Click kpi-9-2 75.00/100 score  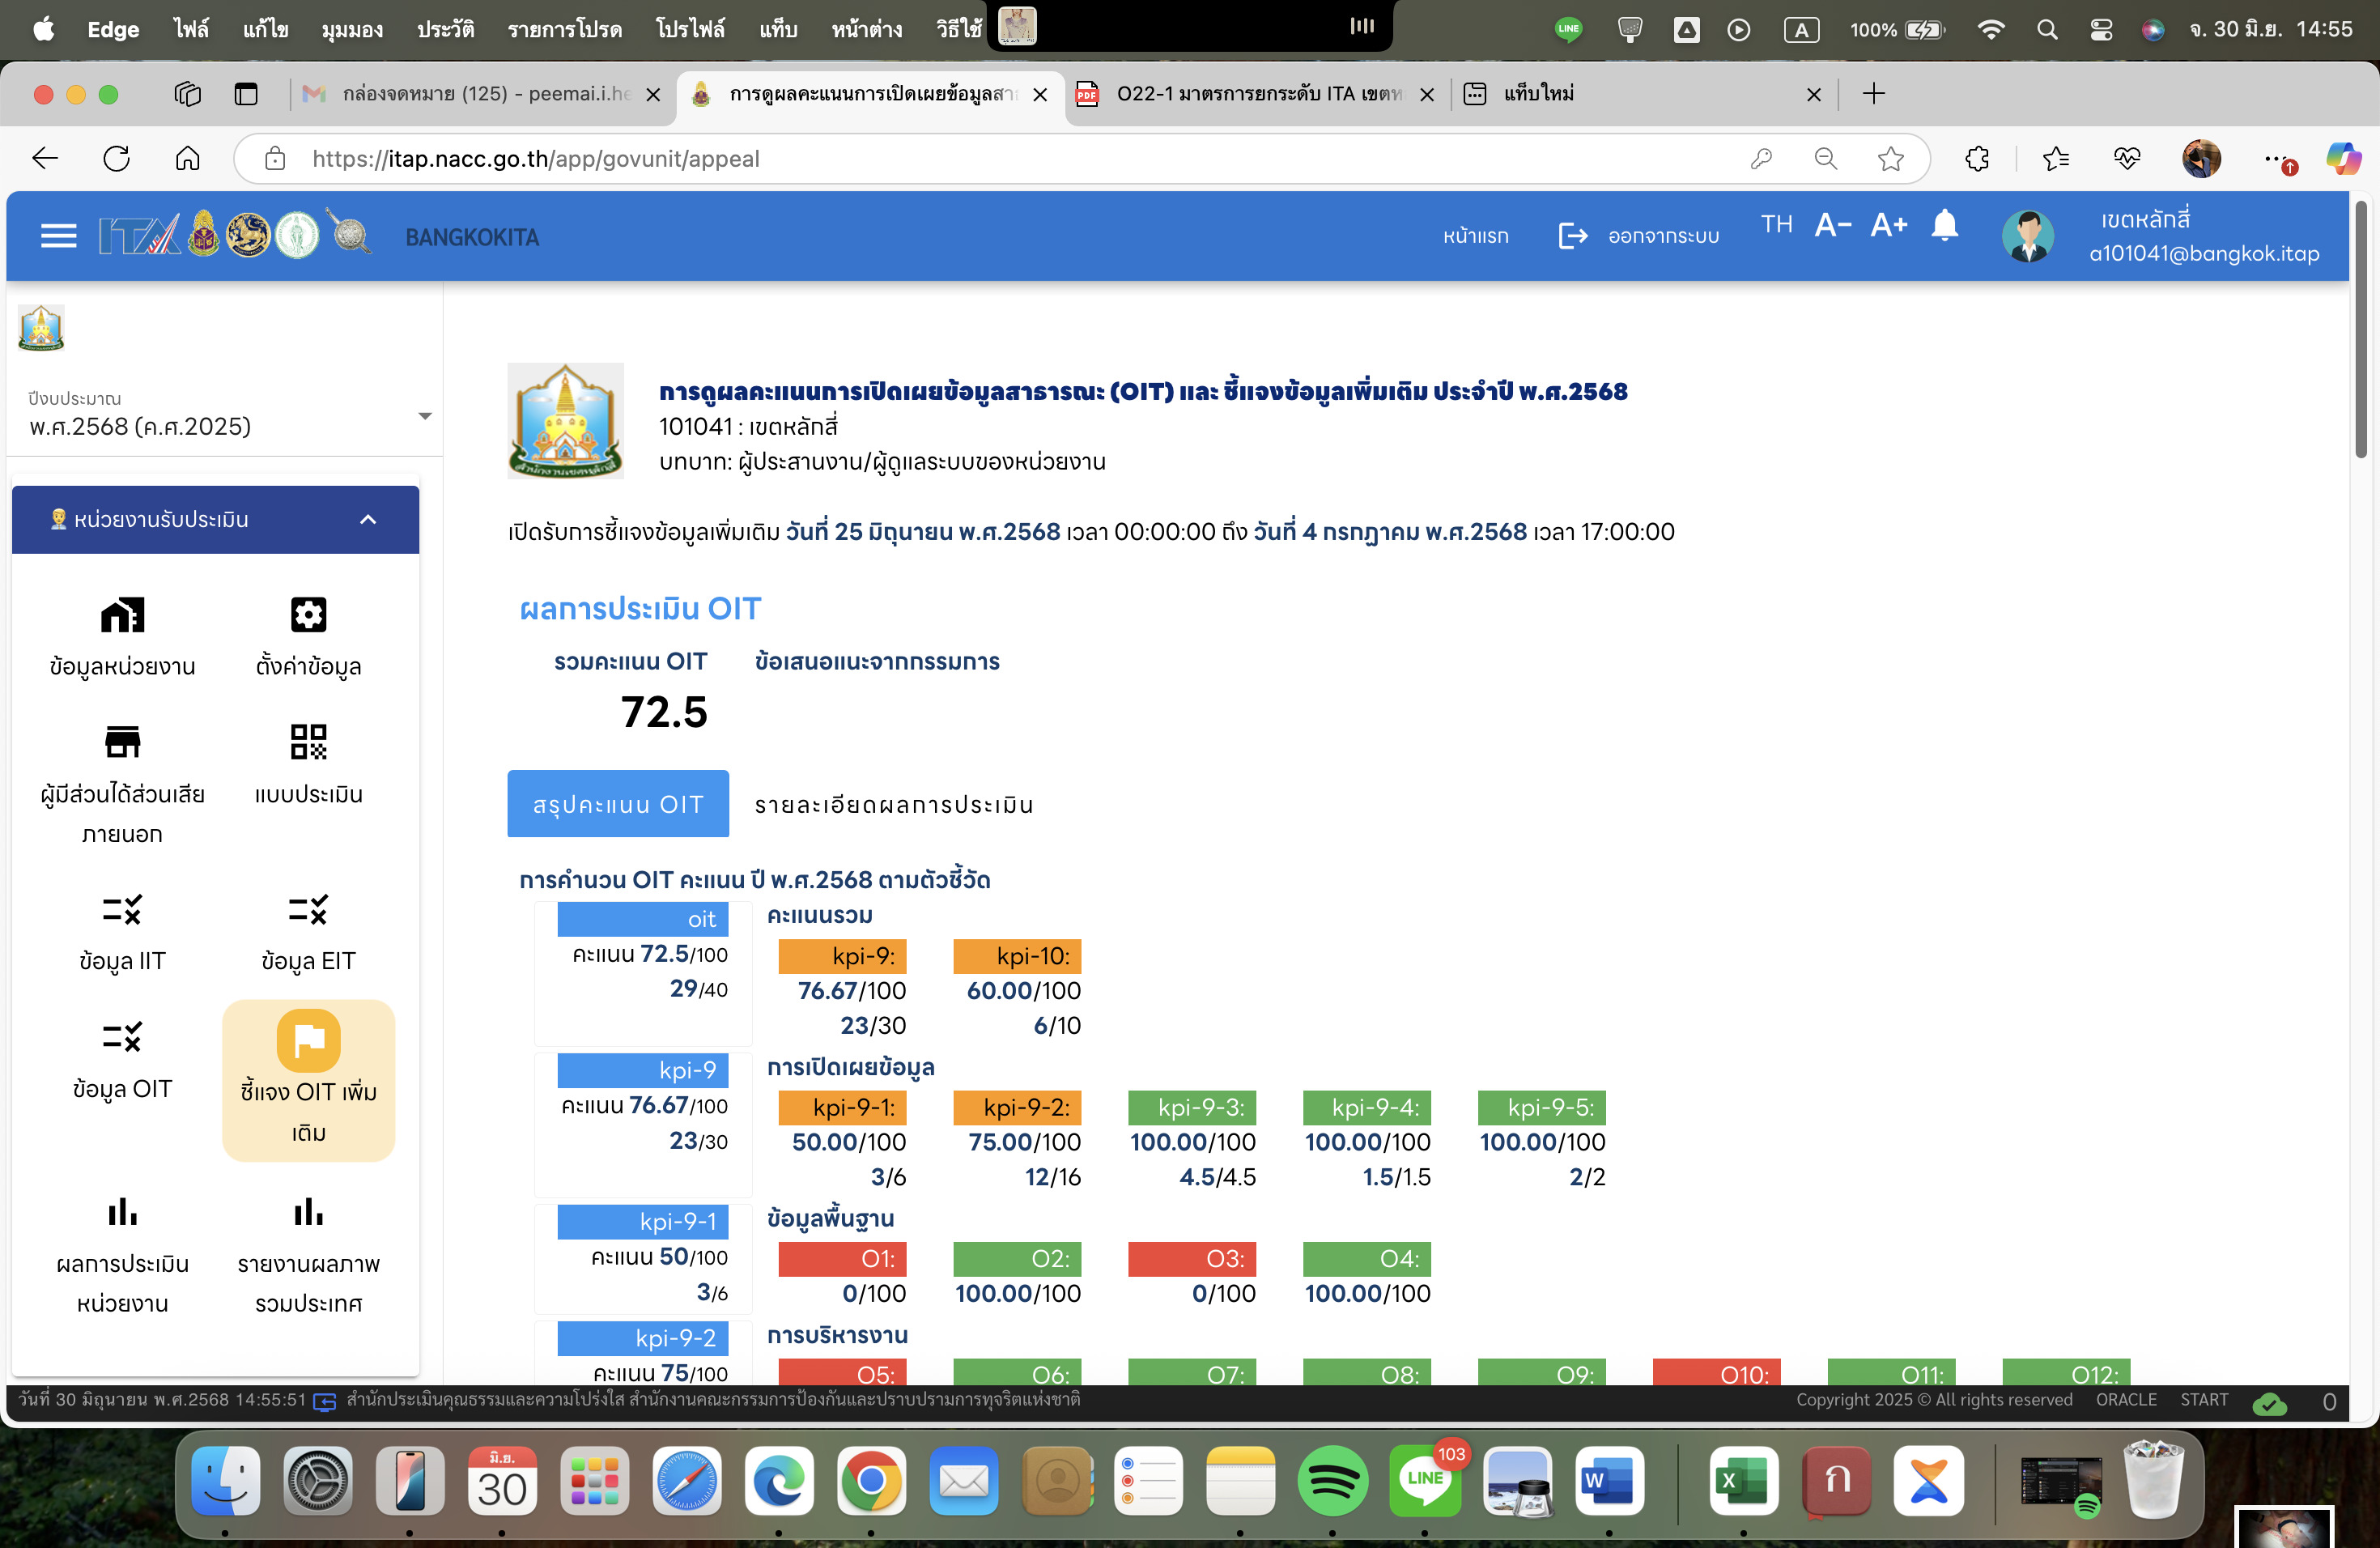click(x=1024, y=1142)
